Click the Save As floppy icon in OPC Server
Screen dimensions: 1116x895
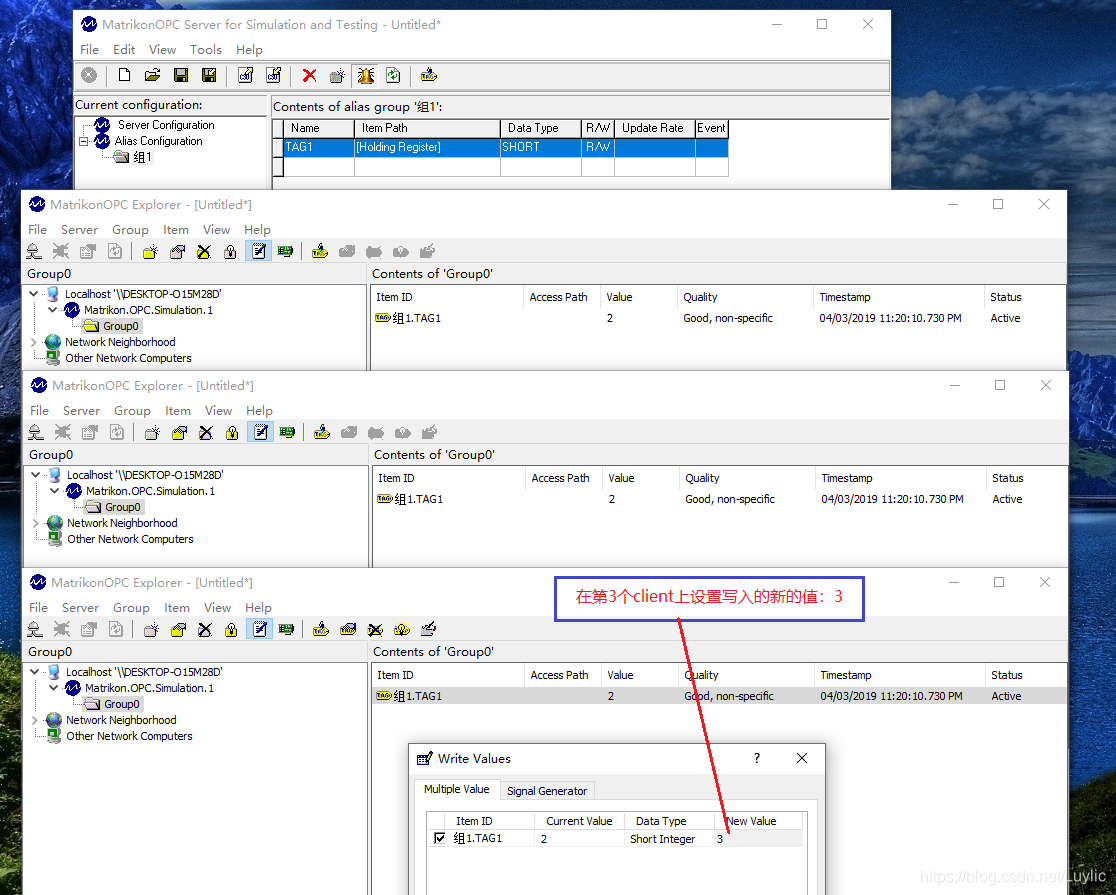tap(209, 75)
